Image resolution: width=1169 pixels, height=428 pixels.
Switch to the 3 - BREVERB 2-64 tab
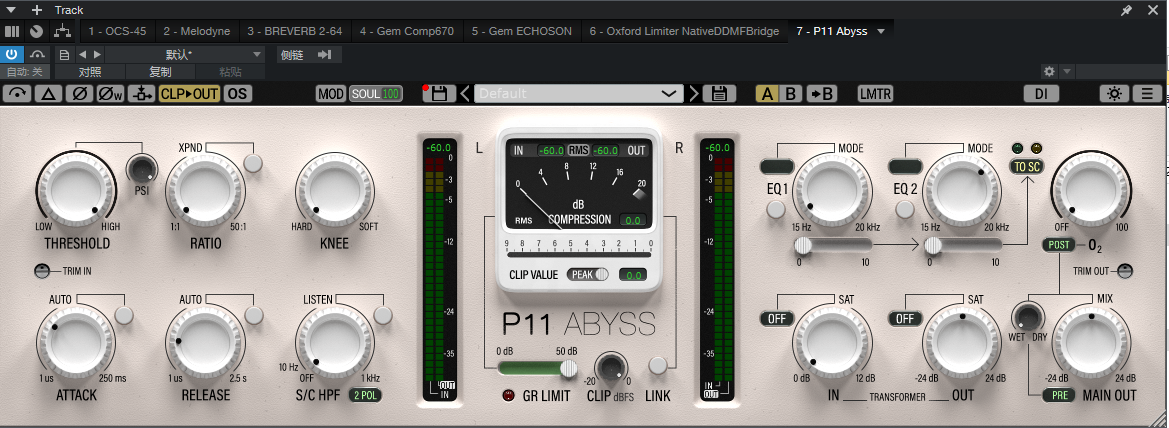point(294,31)
